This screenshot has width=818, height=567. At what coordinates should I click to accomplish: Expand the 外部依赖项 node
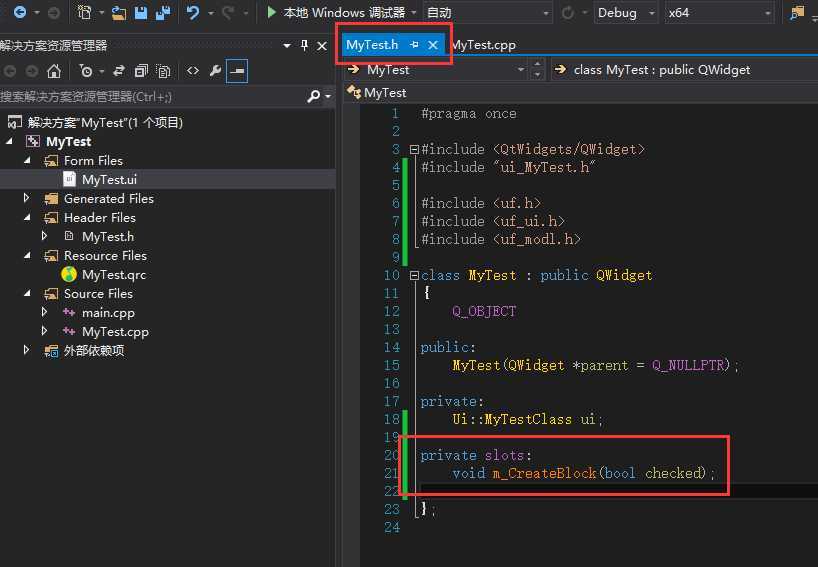(26, 351)
